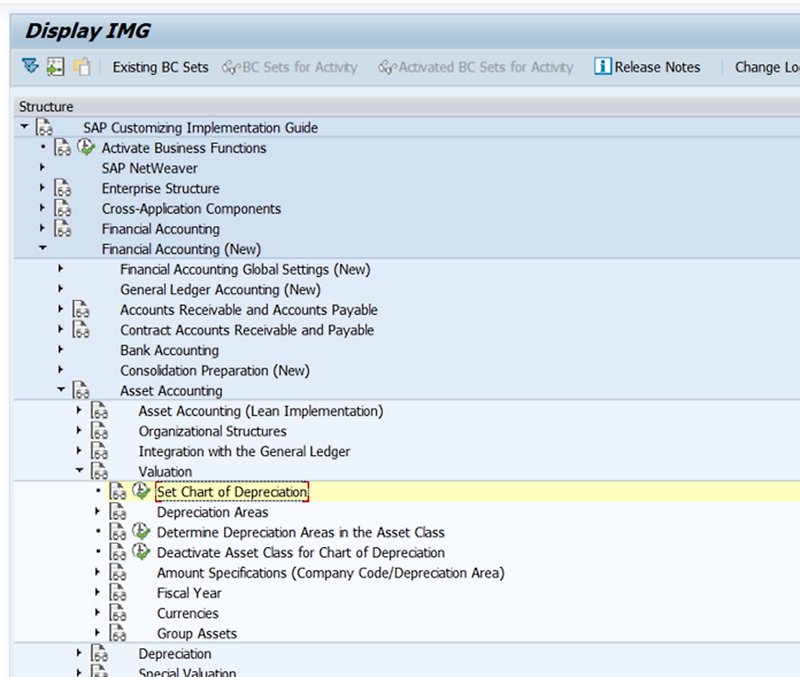
Task: Open documentation icon for Fiscal Year
Action: coord(118,593)
